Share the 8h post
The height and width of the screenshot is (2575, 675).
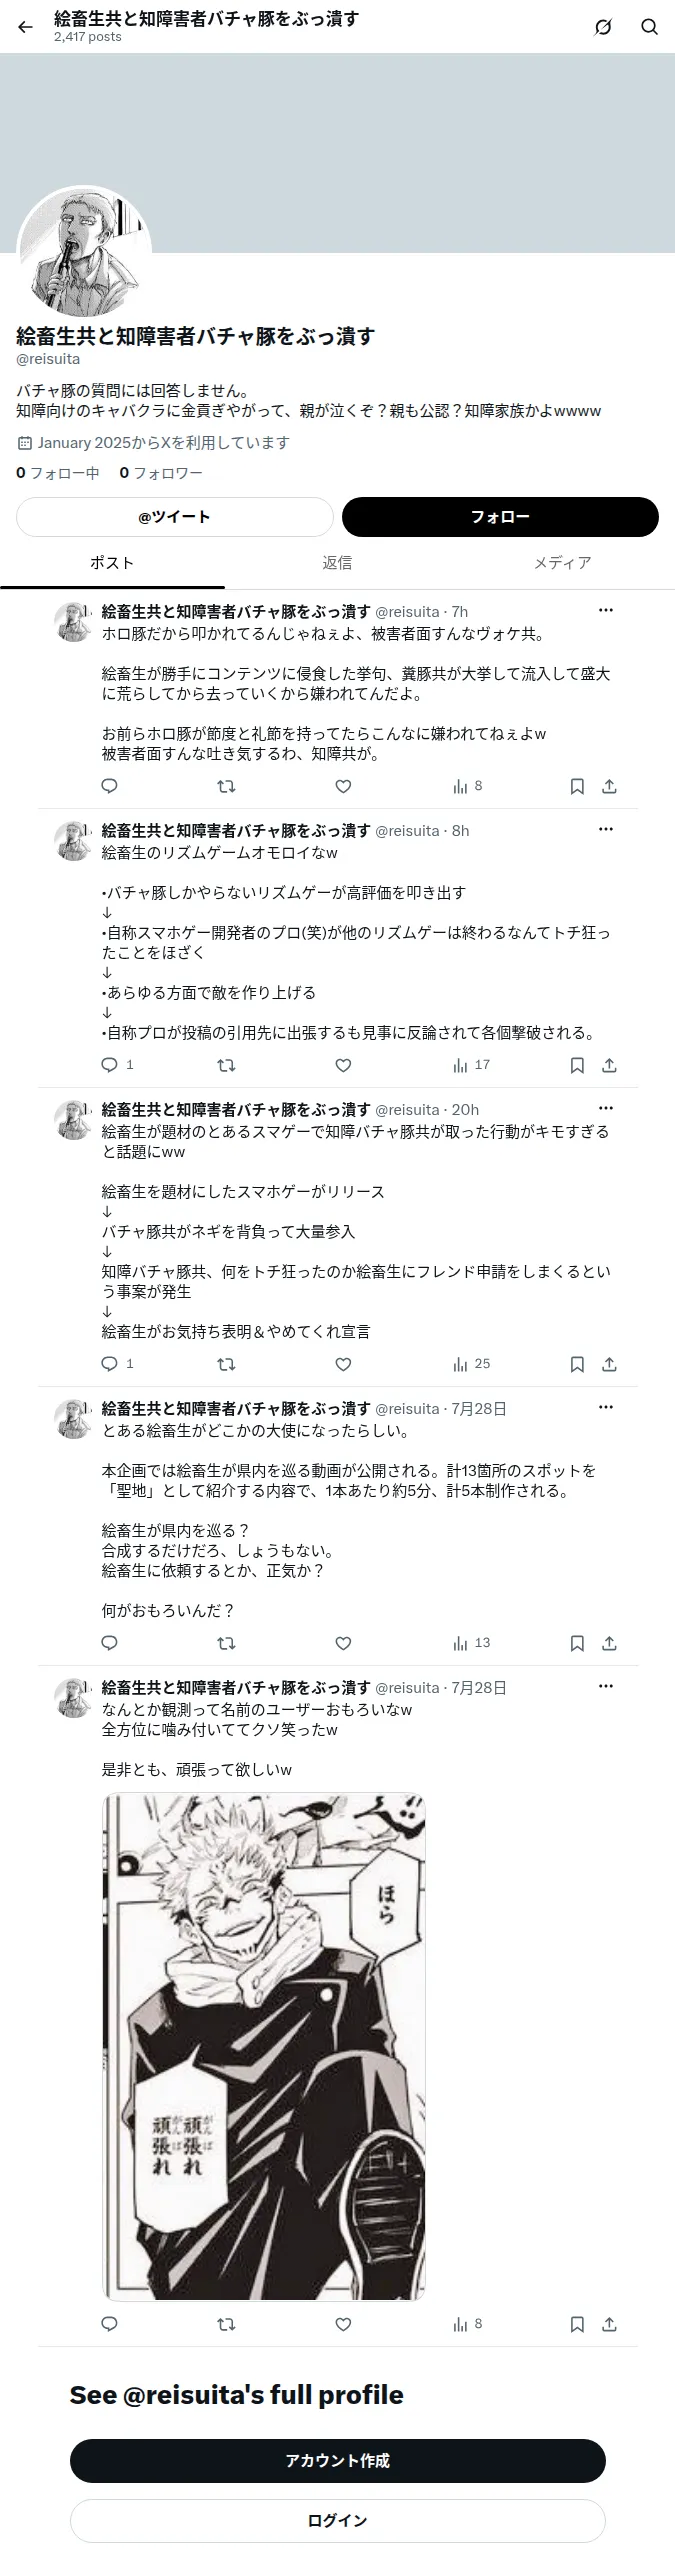click(x=609, y=1065)
